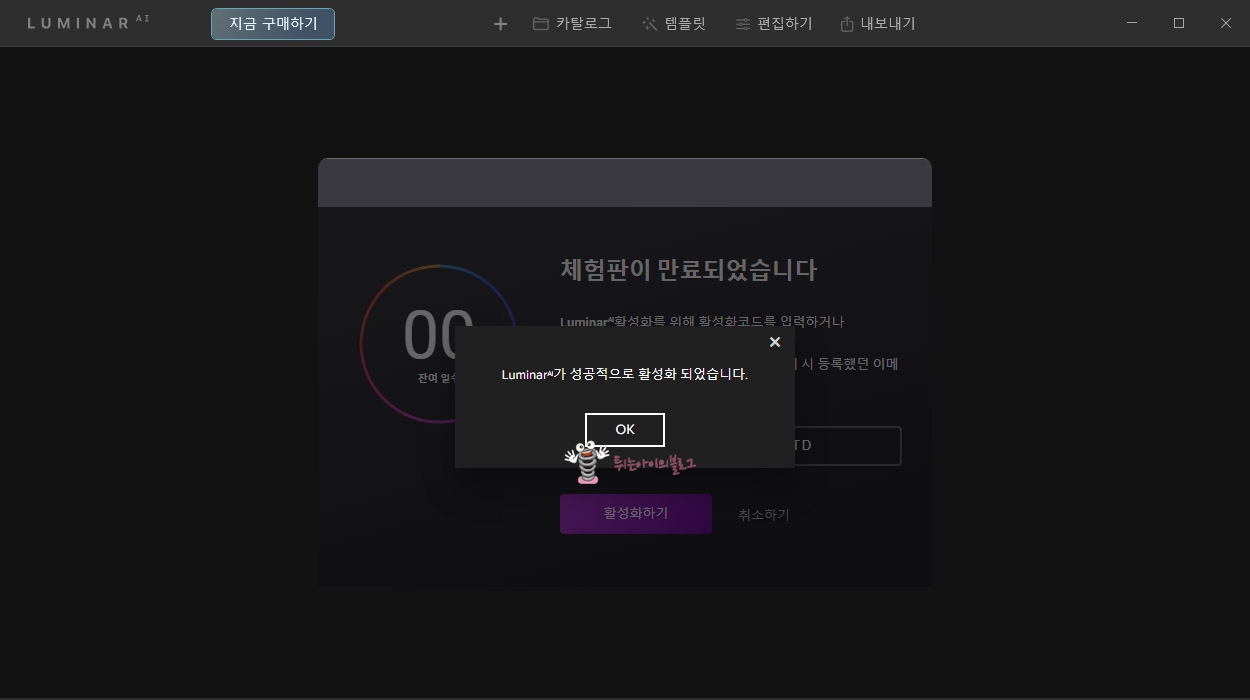Open the 내보내기 menu

(877, 23)
